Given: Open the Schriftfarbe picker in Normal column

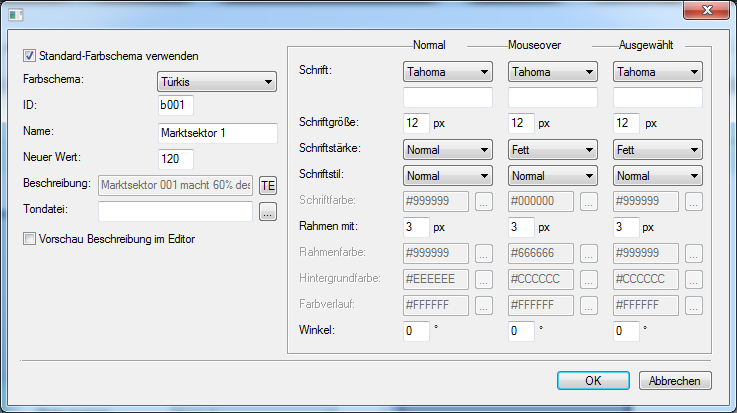Looking at the screenshot, I should 483,201.
